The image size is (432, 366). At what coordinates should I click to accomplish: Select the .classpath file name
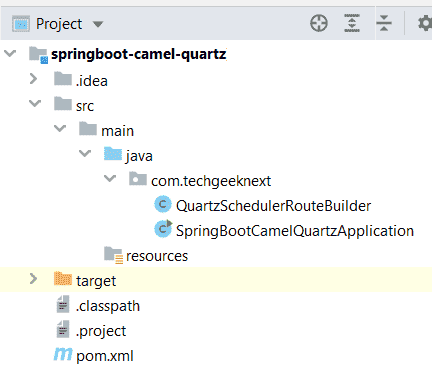(x=108, y=306)
